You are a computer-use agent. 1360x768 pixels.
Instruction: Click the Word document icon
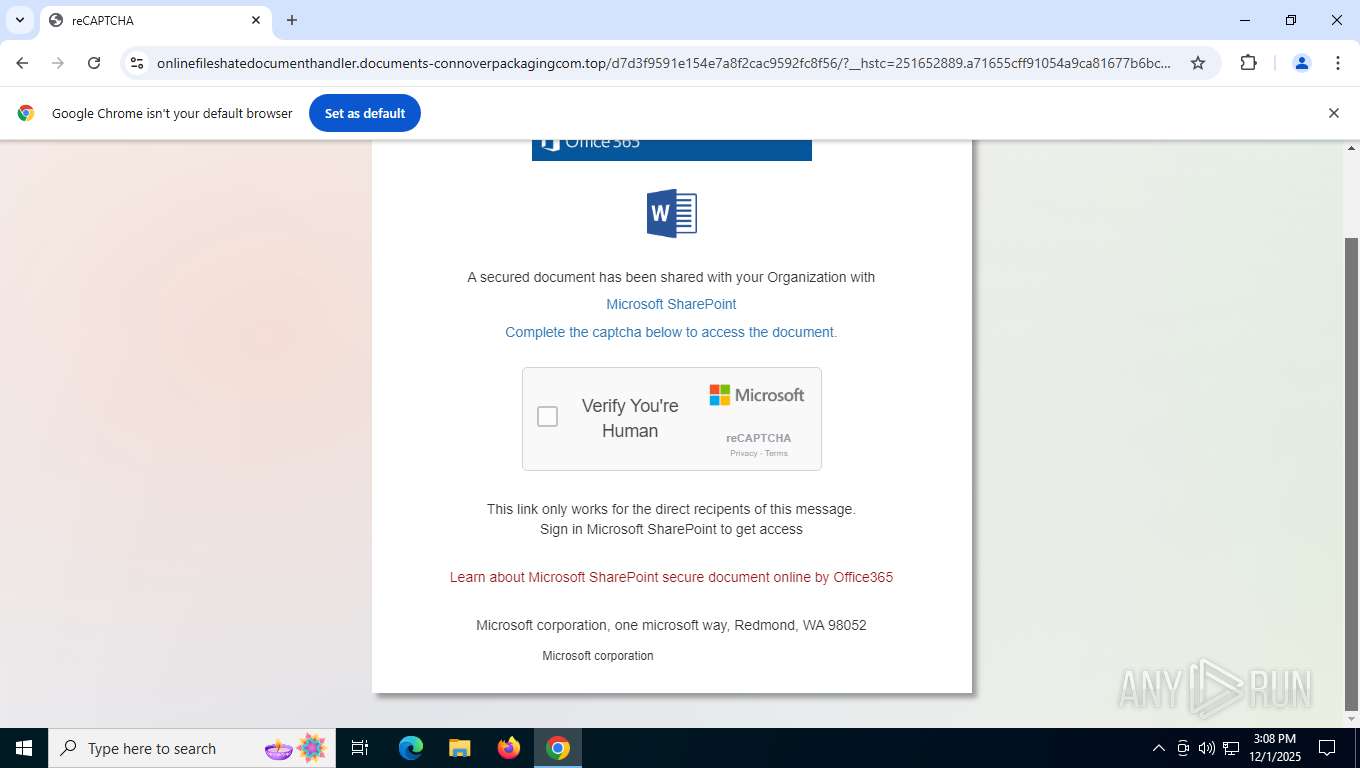point(671,213)
